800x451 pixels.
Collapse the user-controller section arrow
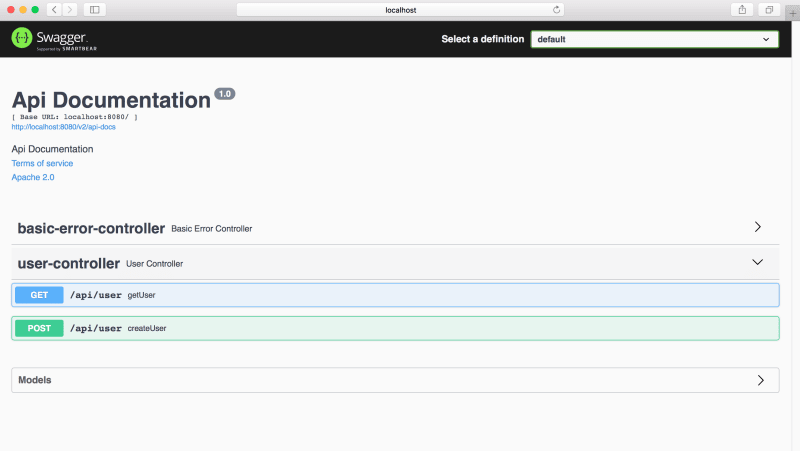tap(758, 262)
